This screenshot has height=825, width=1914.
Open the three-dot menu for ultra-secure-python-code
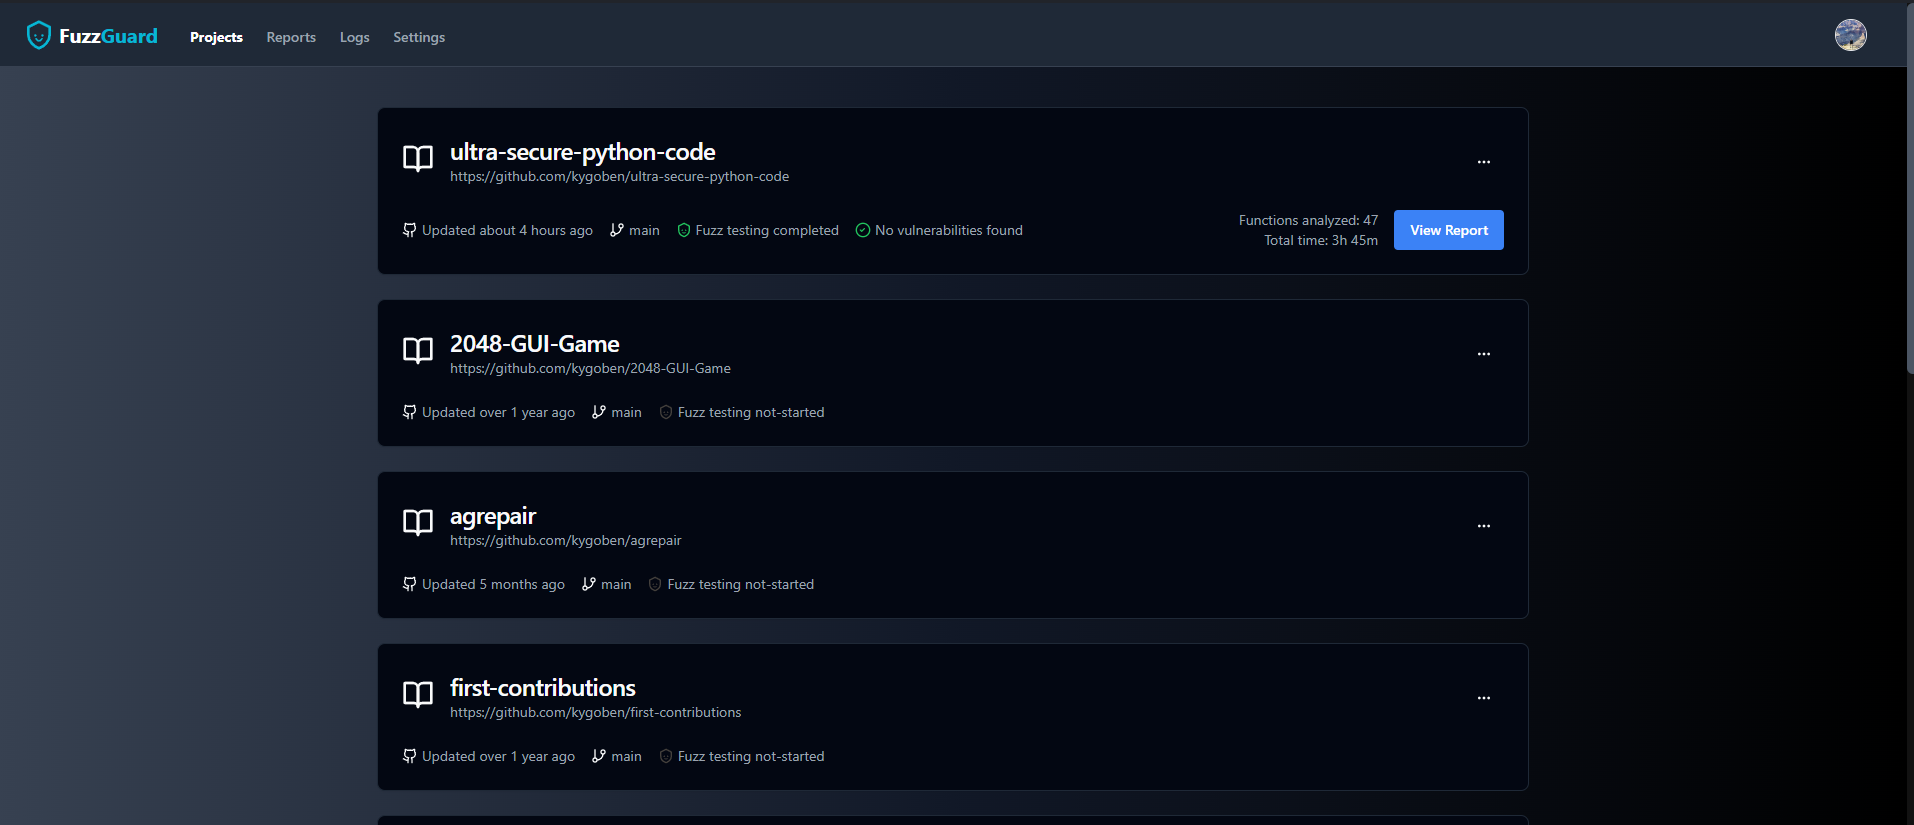pyautogui.click(x=1484, y=162)
